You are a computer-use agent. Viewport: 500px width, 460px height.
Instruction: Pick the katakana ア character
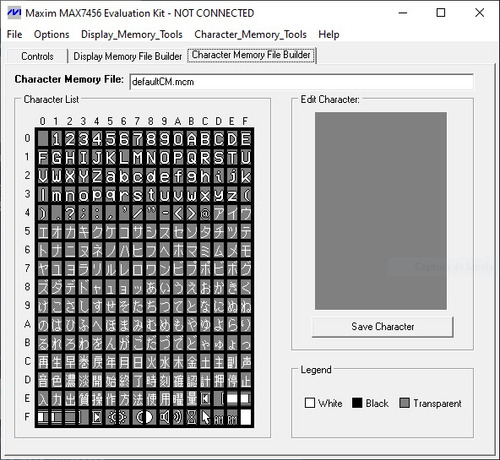click(219, 213)
